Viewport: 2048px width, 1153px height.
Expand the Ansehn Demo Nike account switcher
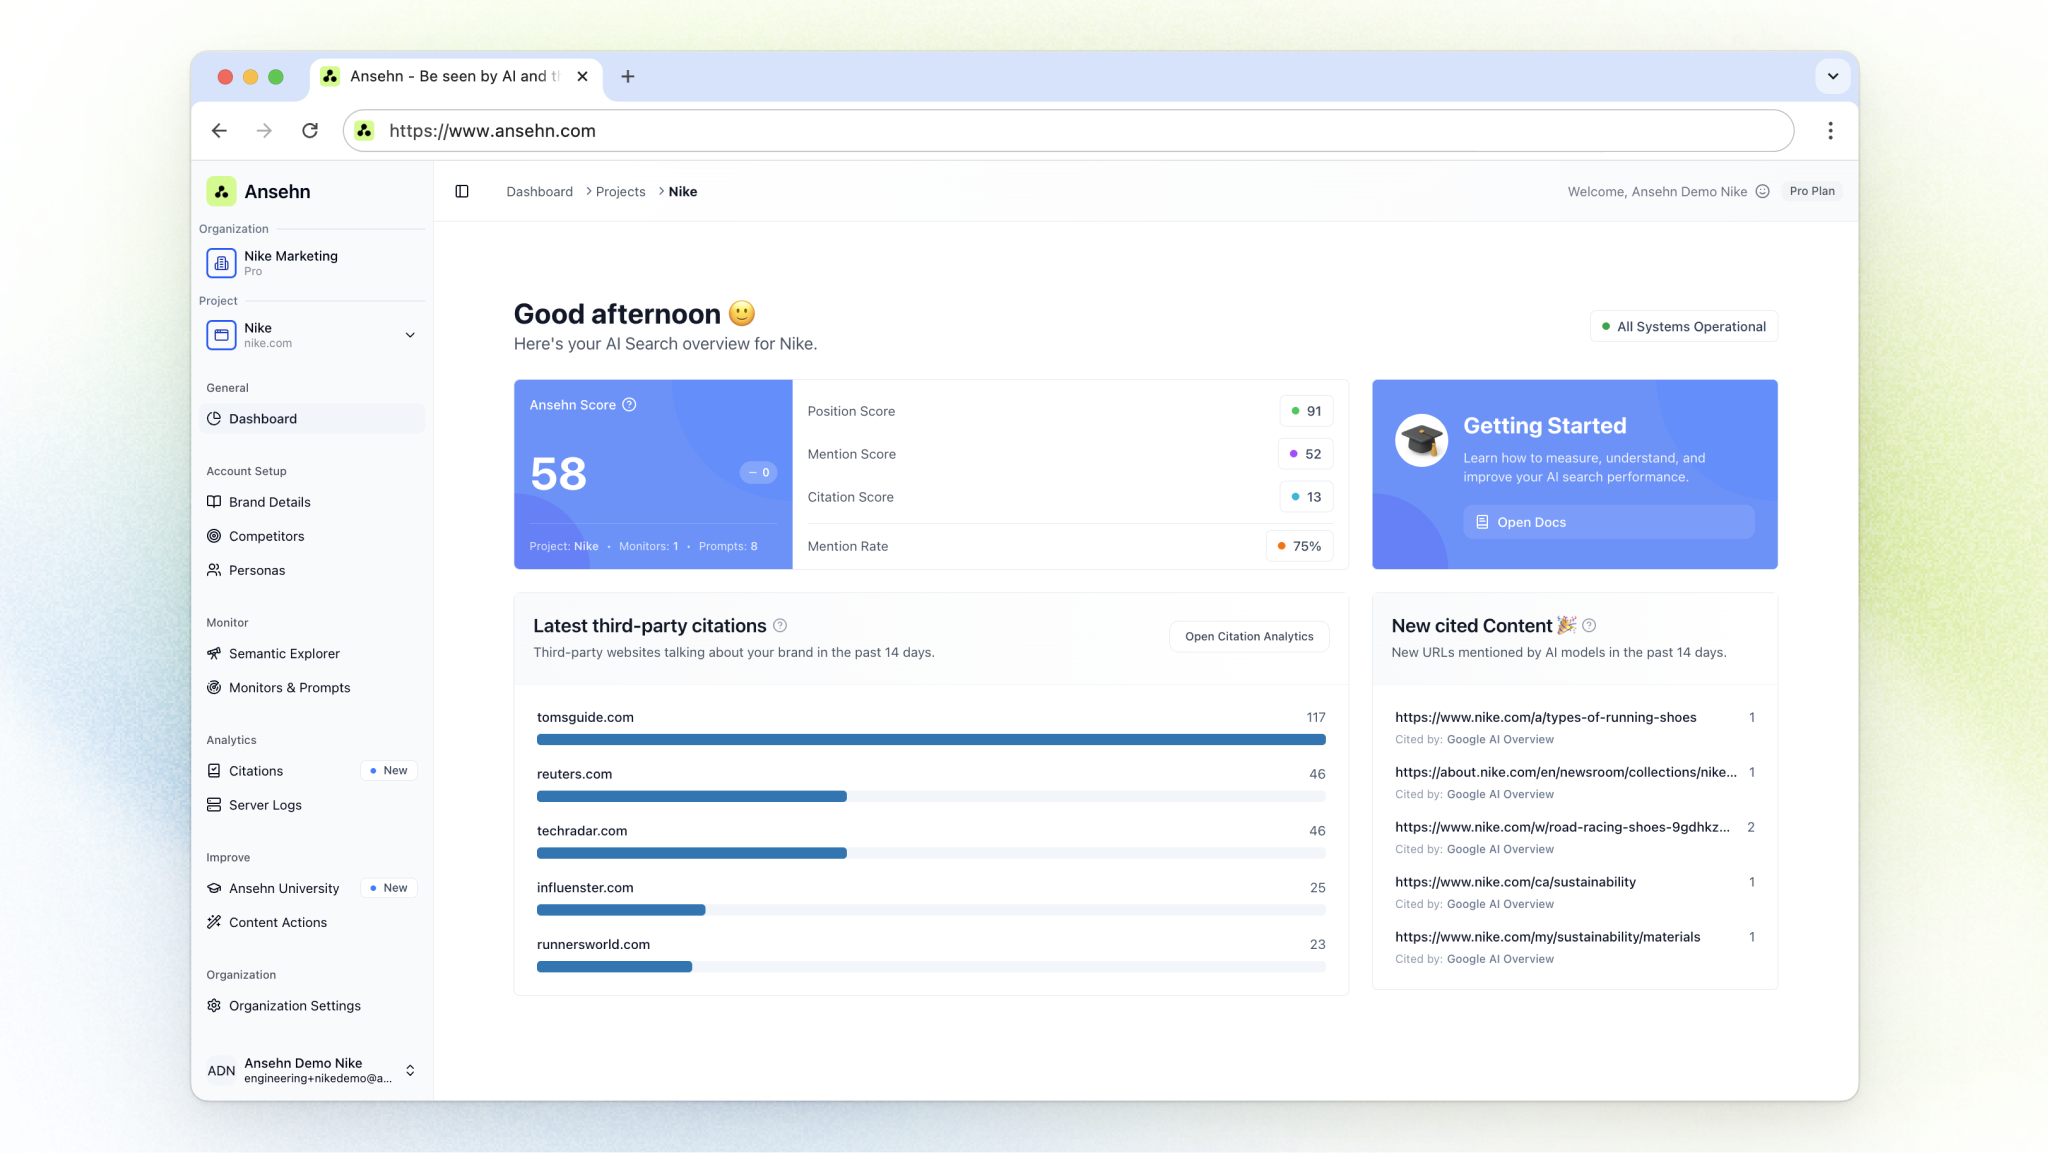[x=409, y=1070]
